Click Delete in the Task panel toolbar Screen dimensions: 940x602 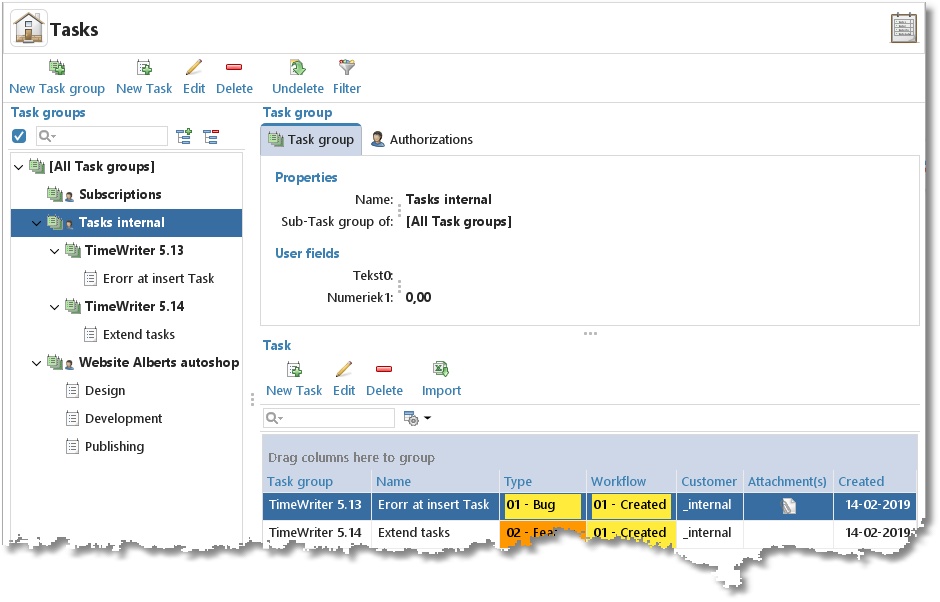coord(384,380)
